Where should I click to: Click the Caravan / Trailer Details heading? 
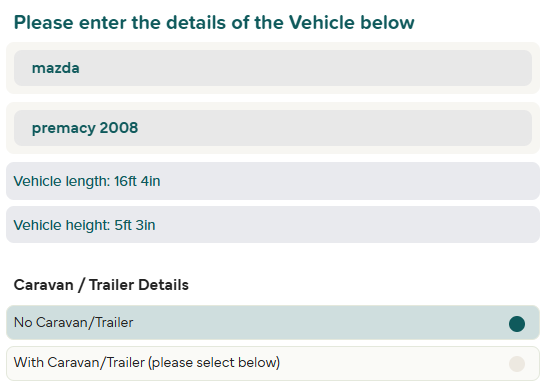101,285
